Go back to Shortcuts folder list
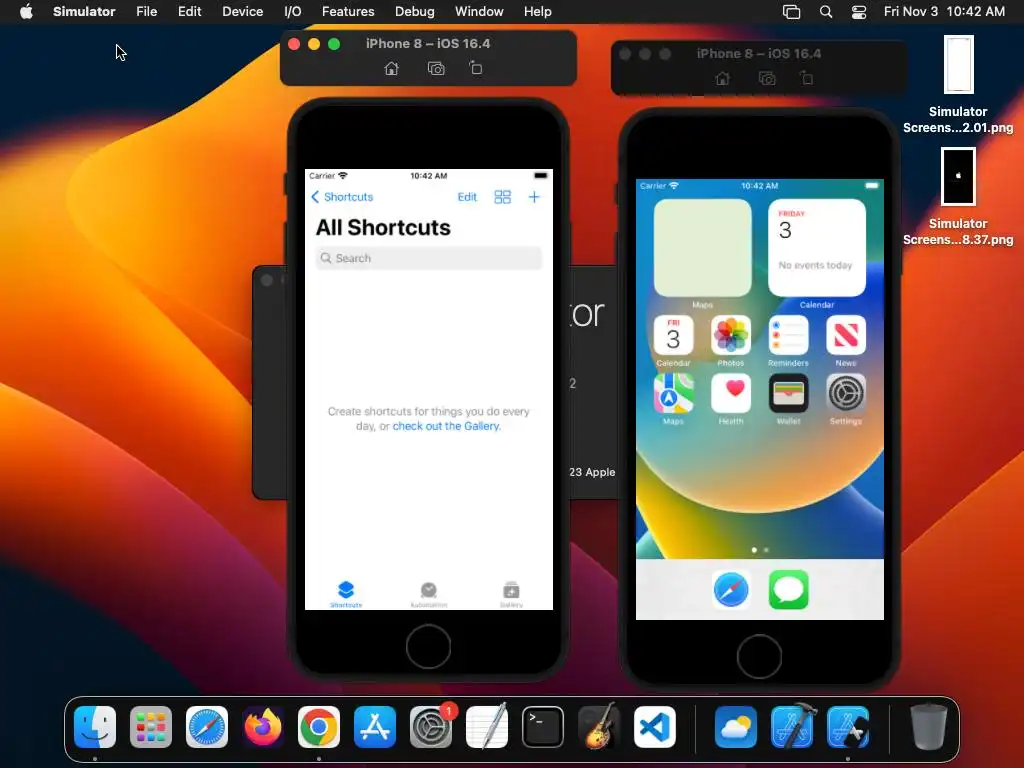The image size is (1024, 768). tap(342, 197)
